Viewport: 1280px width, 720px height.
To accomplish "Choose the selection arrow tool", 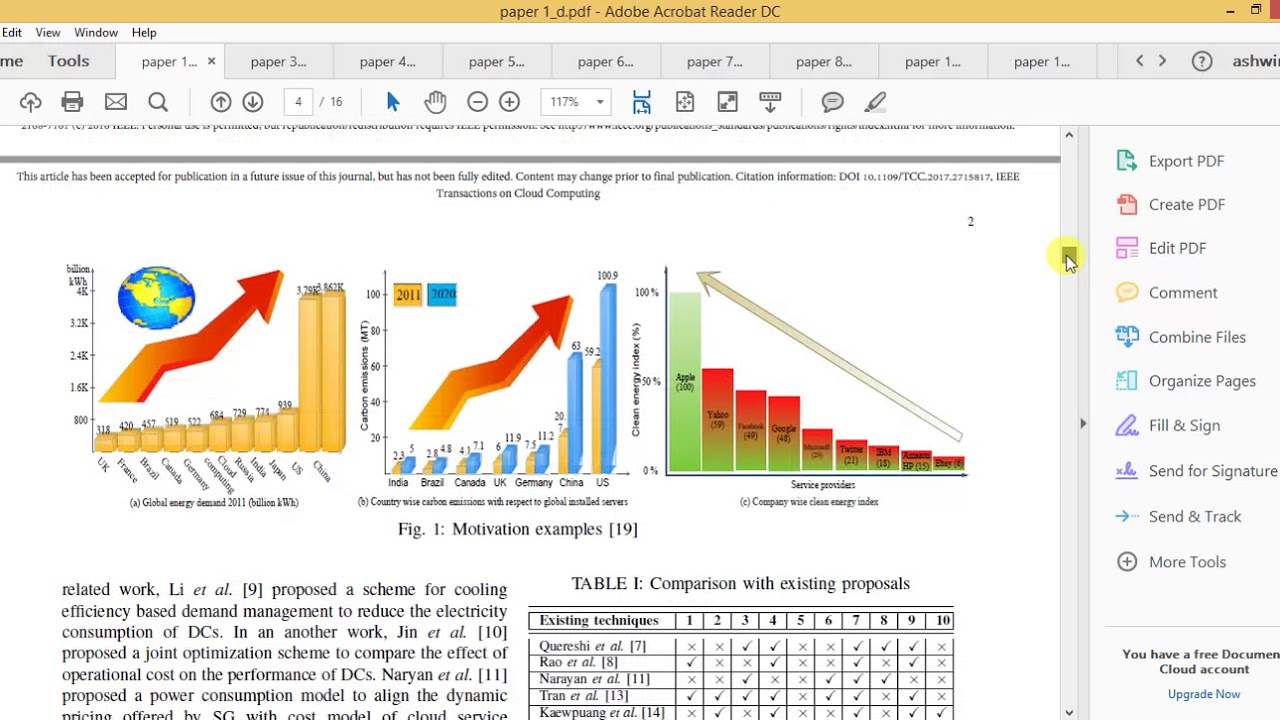I will point(393,102).
